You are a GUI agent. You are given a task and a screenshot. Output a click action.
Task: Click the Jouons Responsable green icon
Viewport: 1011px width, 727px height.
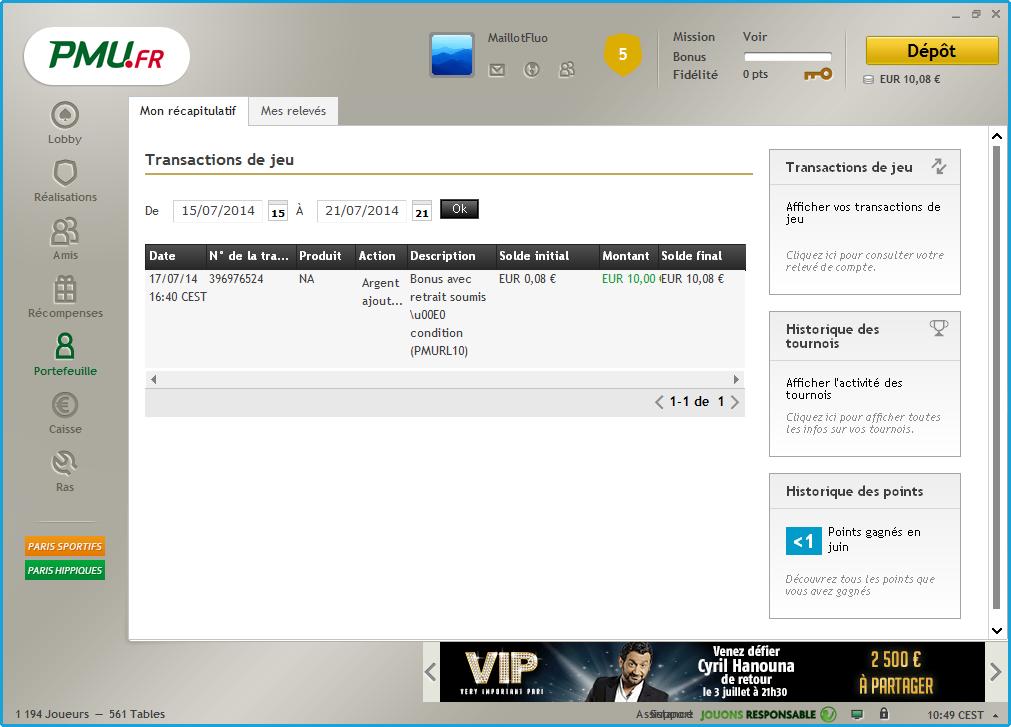(829, 714)
